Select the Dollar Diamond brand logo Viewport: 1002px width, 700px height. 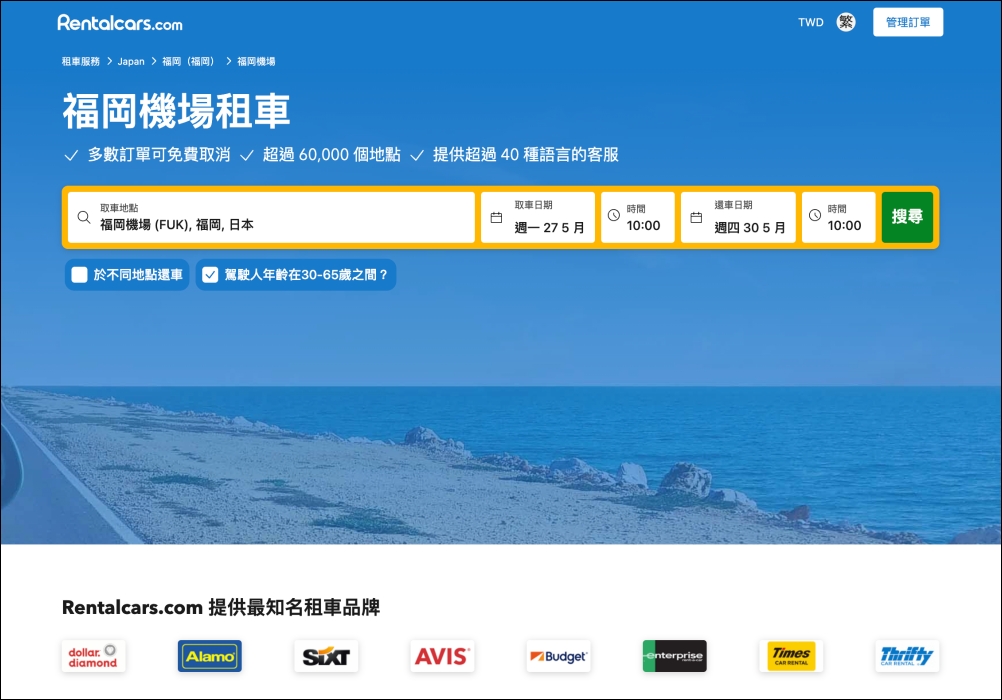(x=93, y=657)
